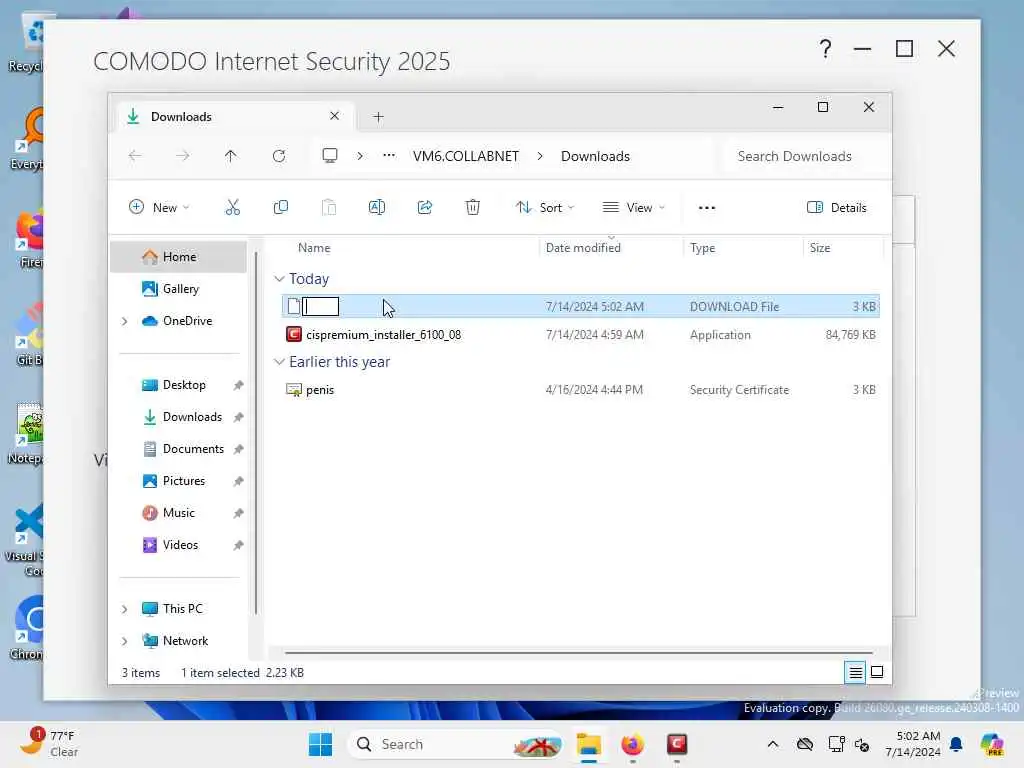Expand OneDrive in navigation pane

[x=125, y=321]
